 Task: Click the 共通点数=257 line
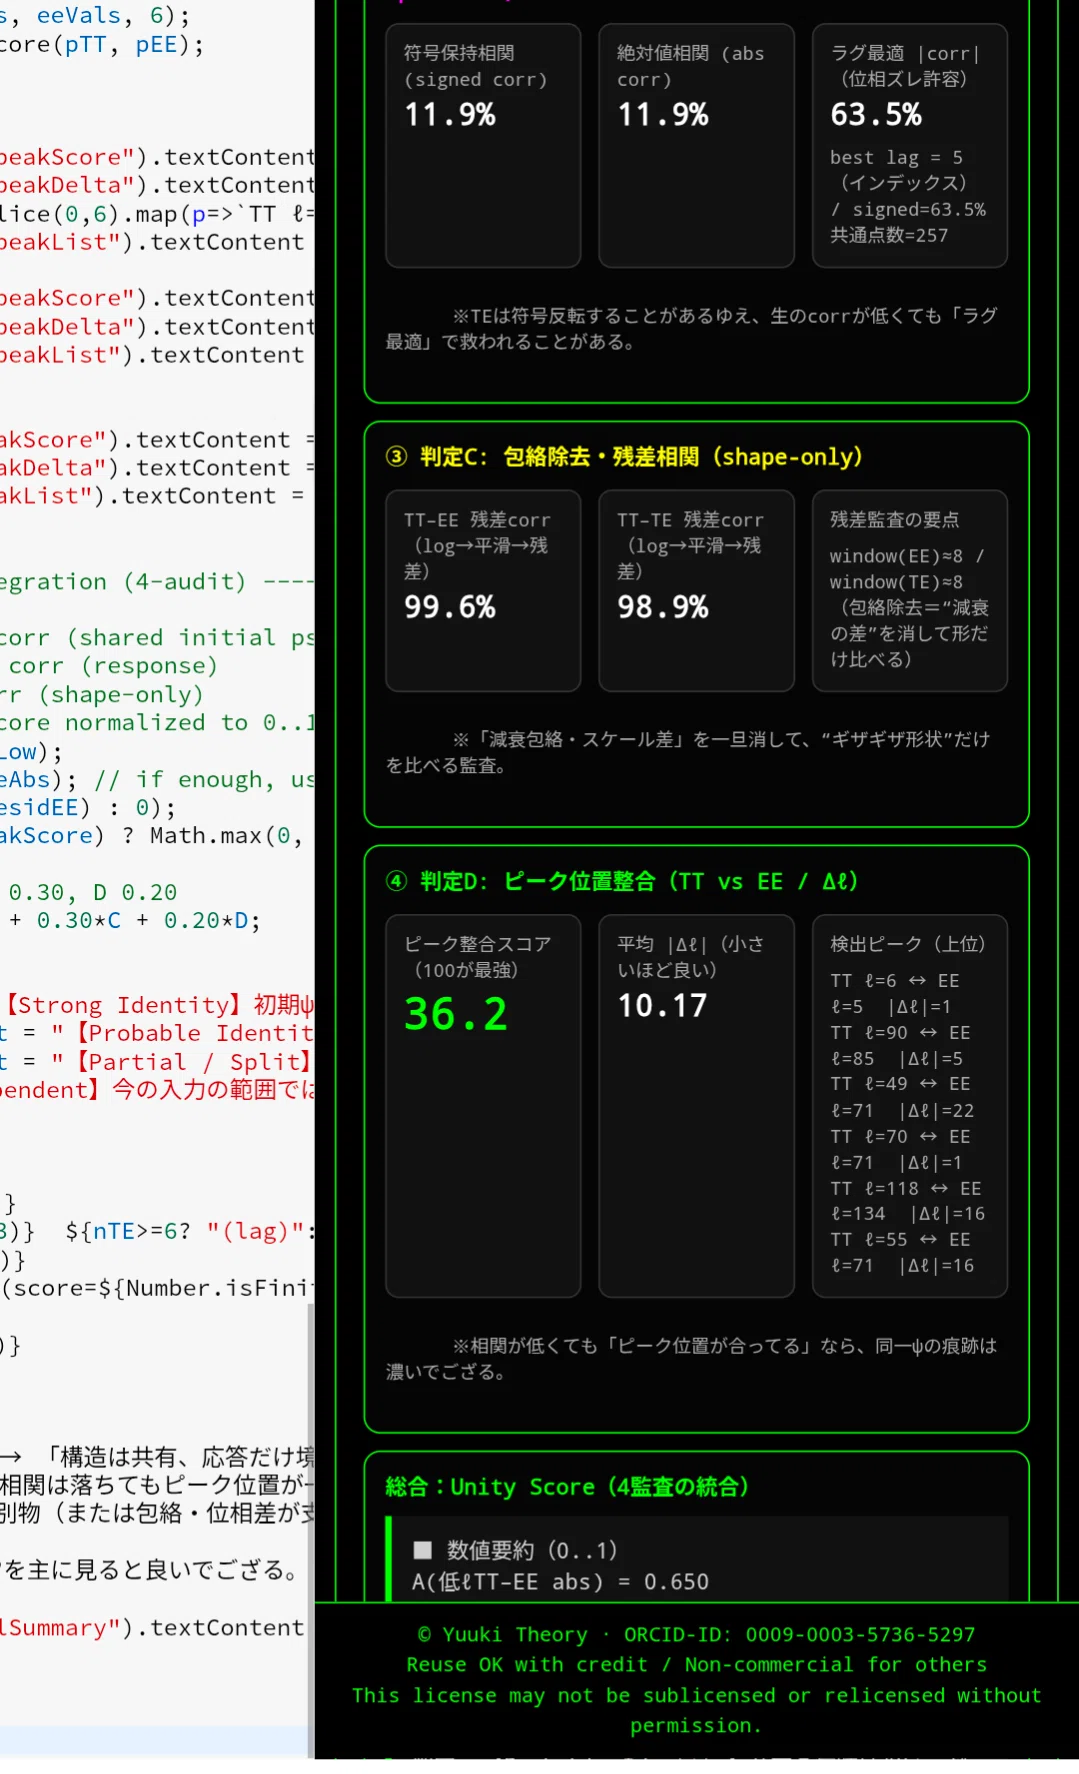(x=889, y=235)
